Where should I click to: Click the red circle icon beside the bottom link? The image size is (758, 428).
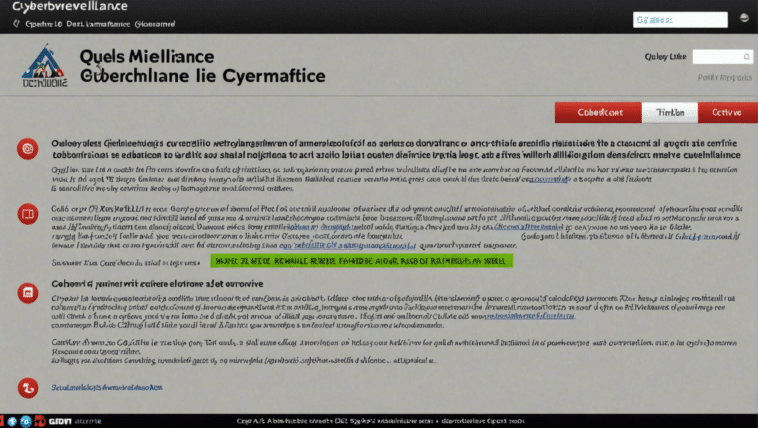pyautogui.click(x=28, y=387)
